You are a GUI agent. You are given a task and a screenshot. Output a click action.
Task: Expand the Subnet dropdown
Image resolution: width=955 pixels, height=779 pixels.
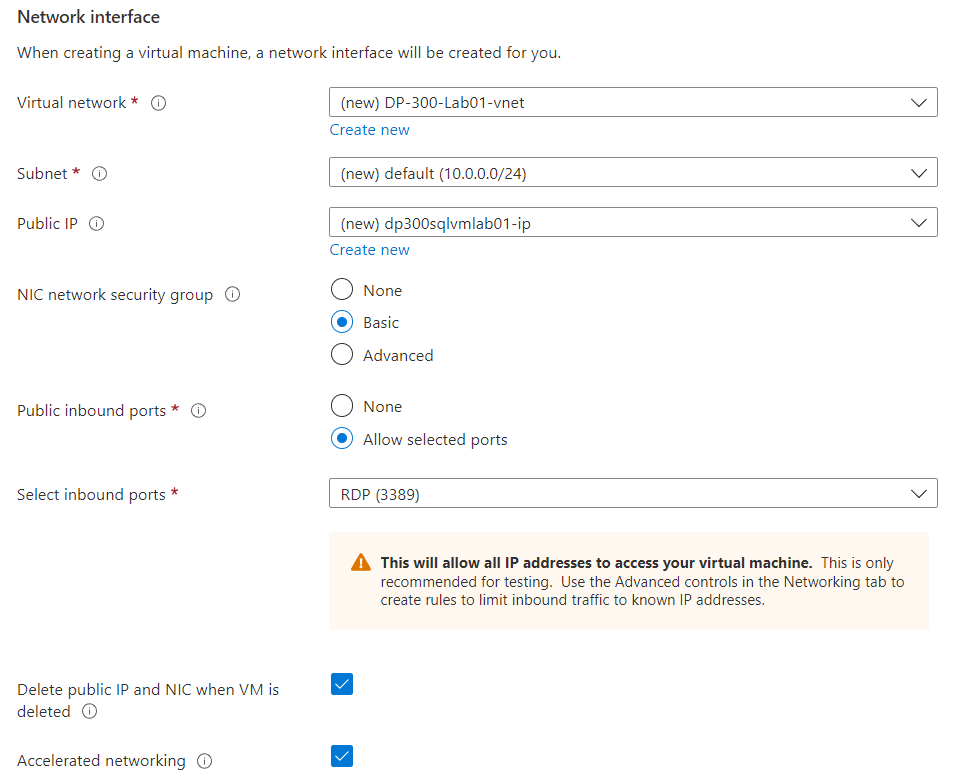[632, 173]
